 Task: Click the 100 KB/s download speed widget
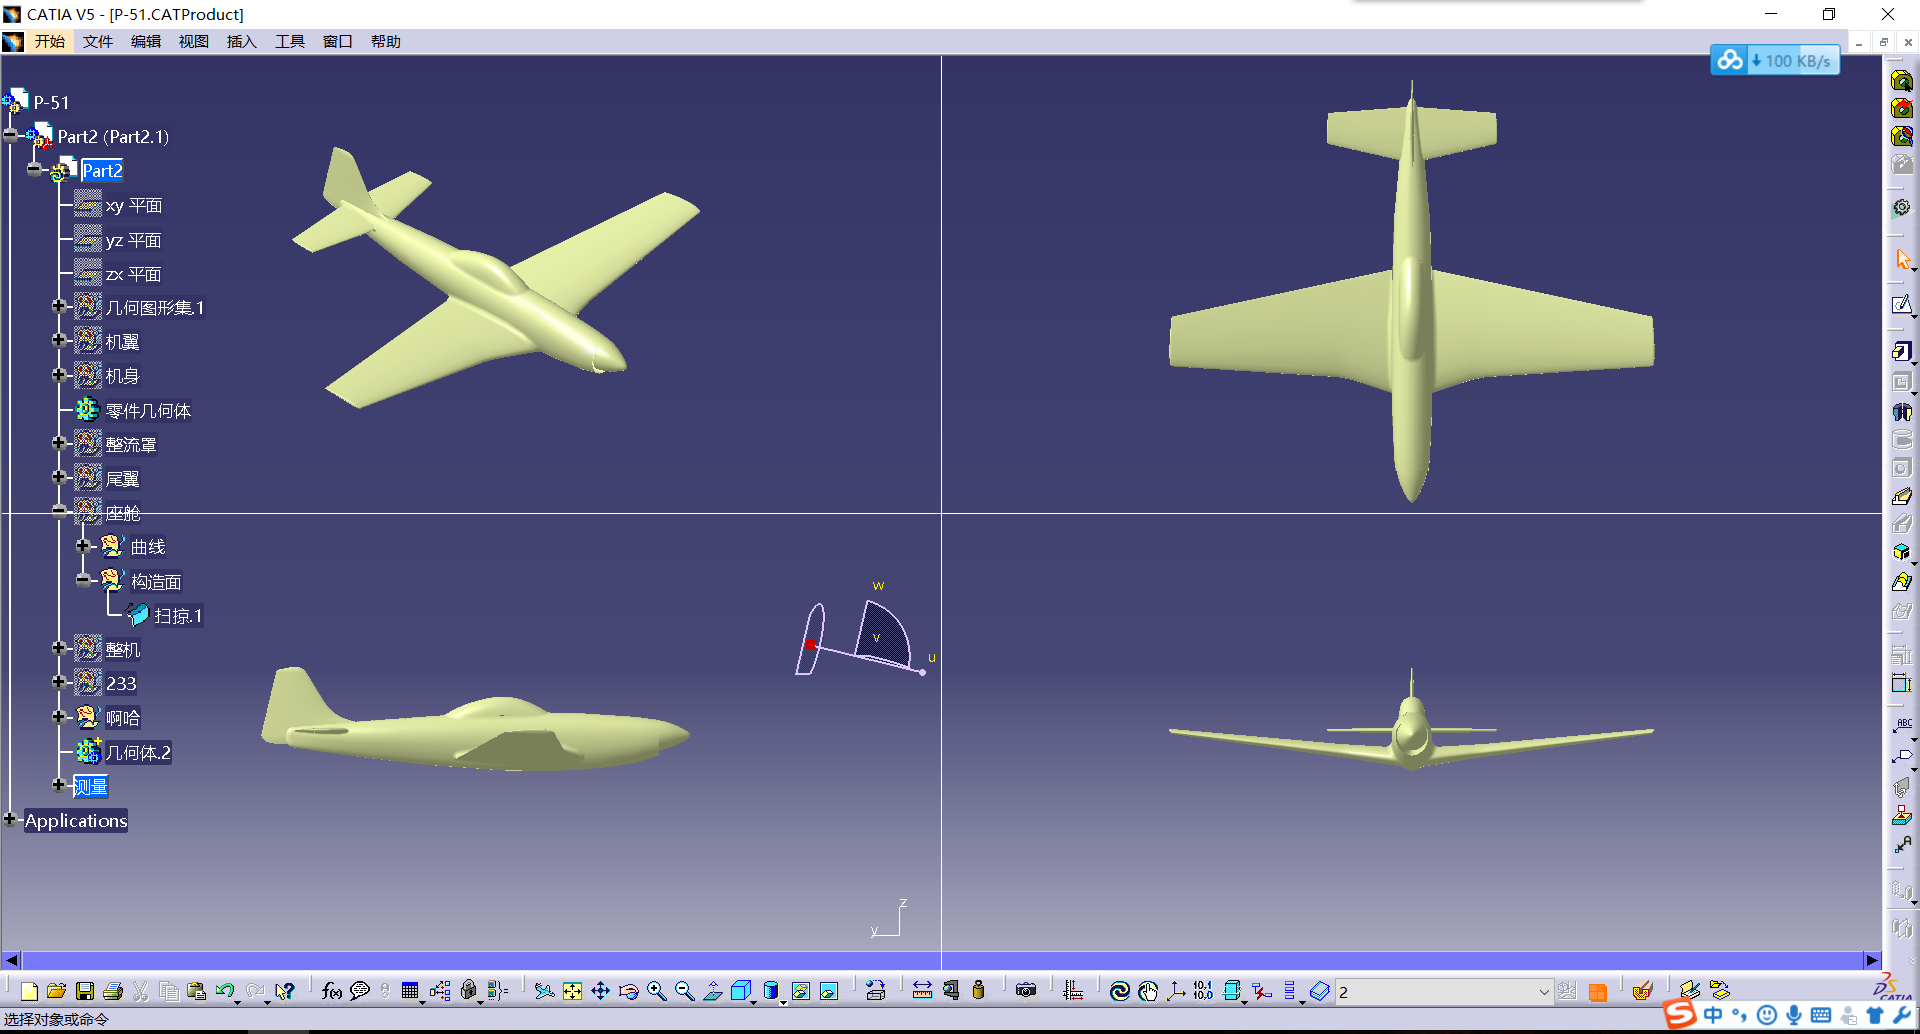1775,61
